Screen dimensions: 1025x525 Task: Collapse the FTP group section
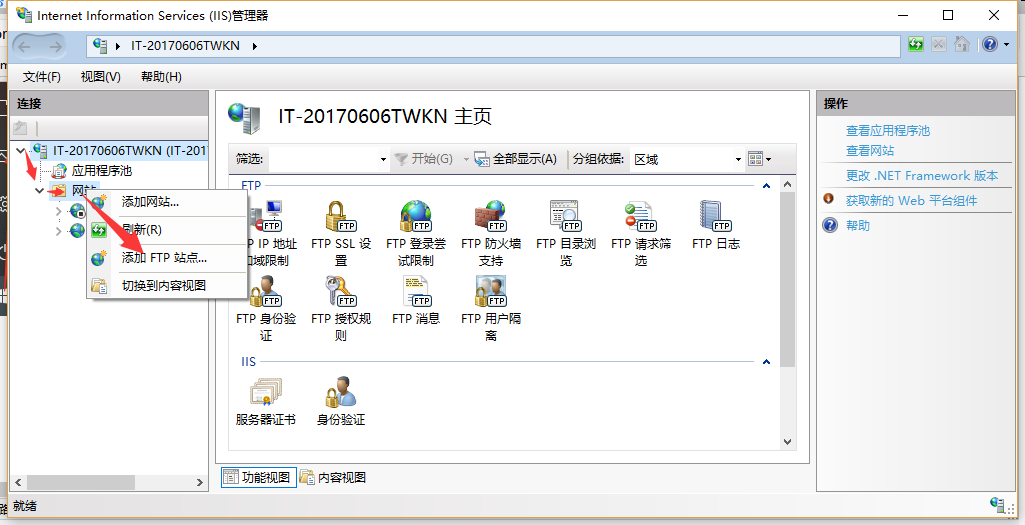pos(767,186)
